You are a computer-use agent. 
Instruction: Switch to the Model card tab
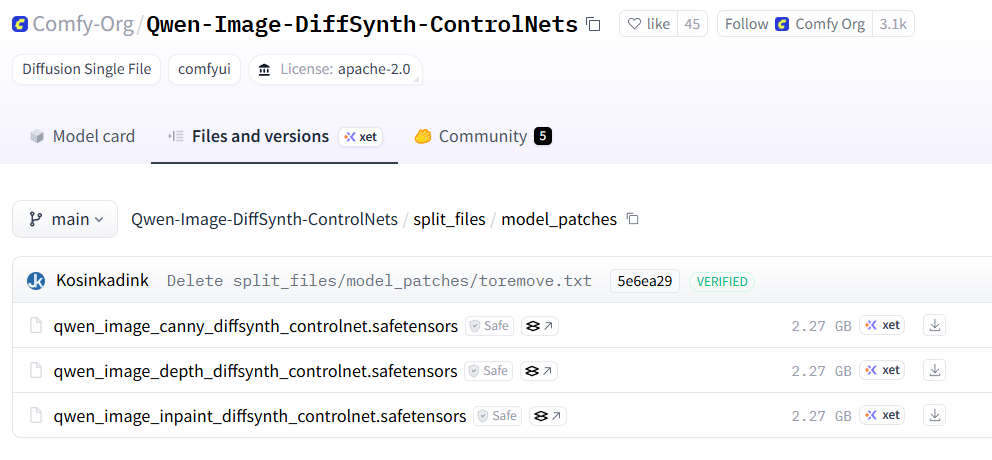[82, 136]
